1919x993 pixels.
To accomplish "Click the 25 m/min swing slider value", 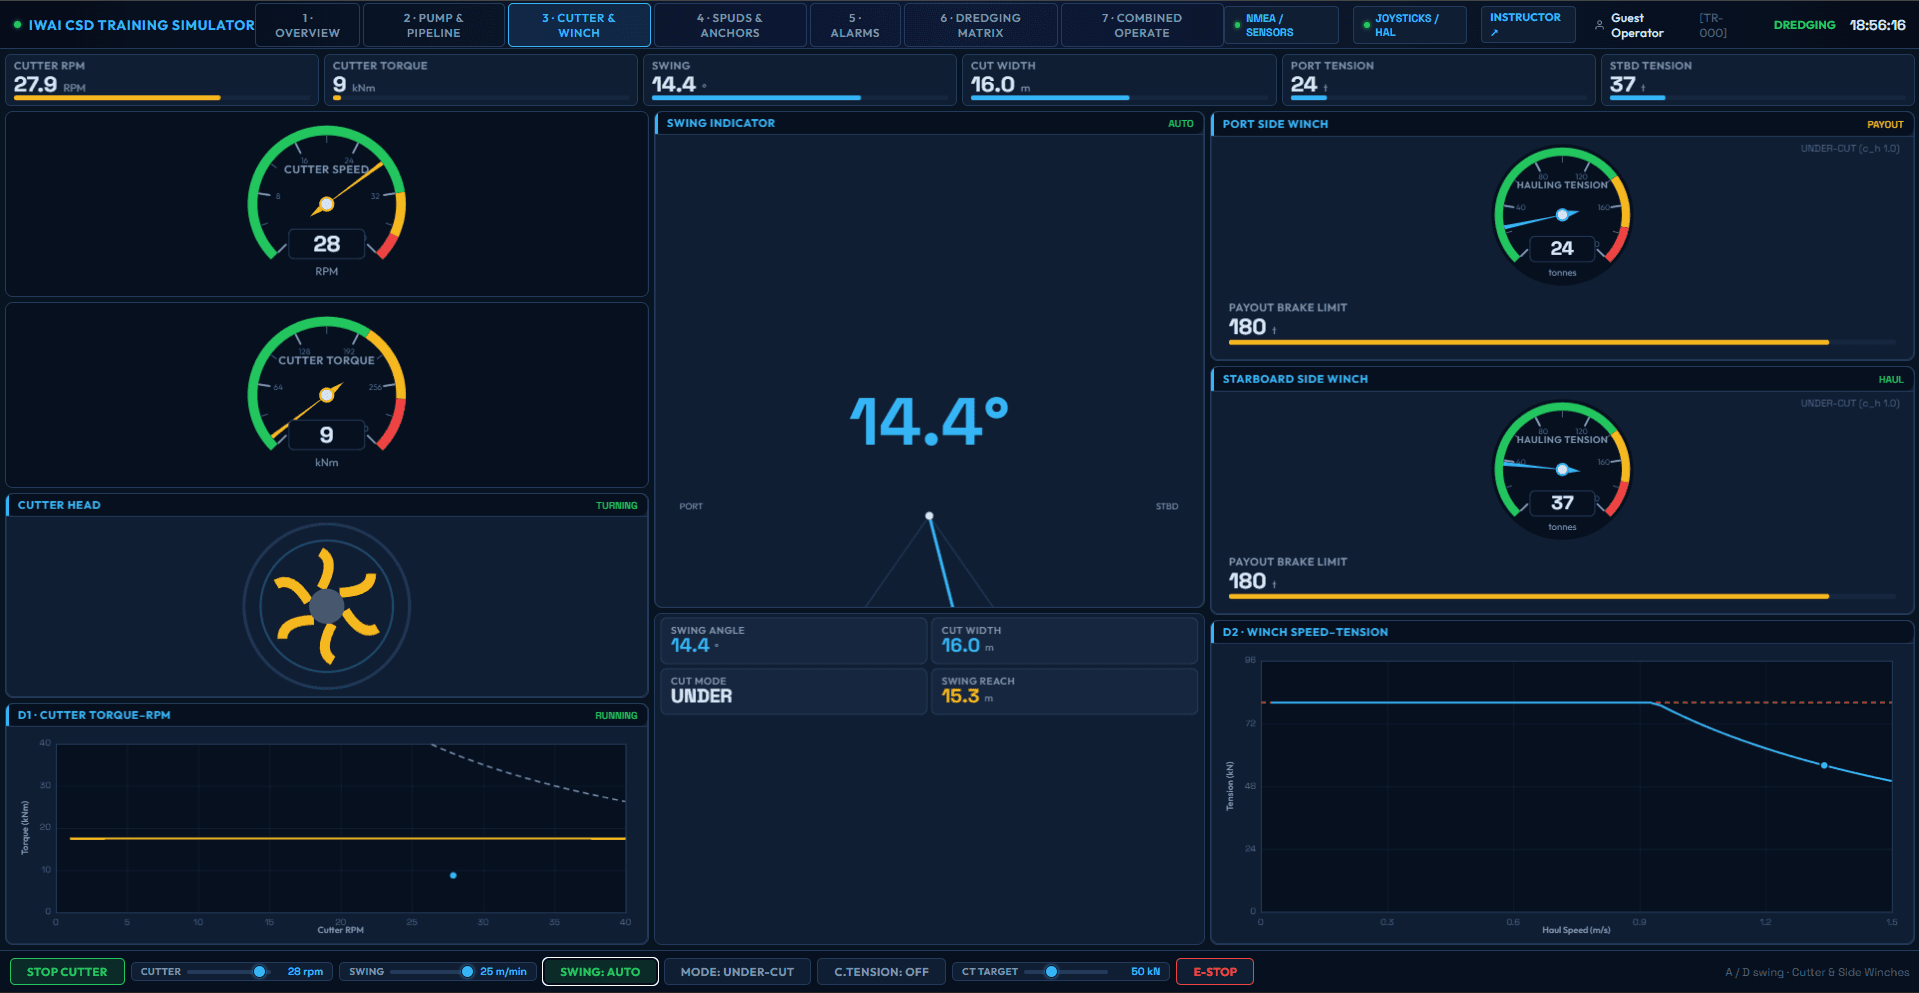I will click(x=503, y=971).
